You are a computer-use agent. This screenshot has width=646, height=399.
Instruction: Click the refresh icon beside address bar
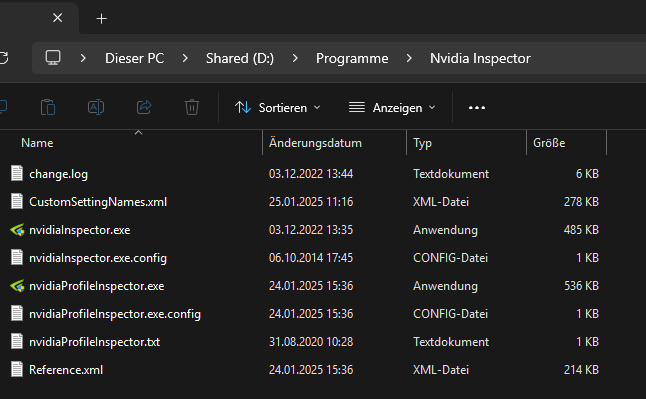click(3, 58)
